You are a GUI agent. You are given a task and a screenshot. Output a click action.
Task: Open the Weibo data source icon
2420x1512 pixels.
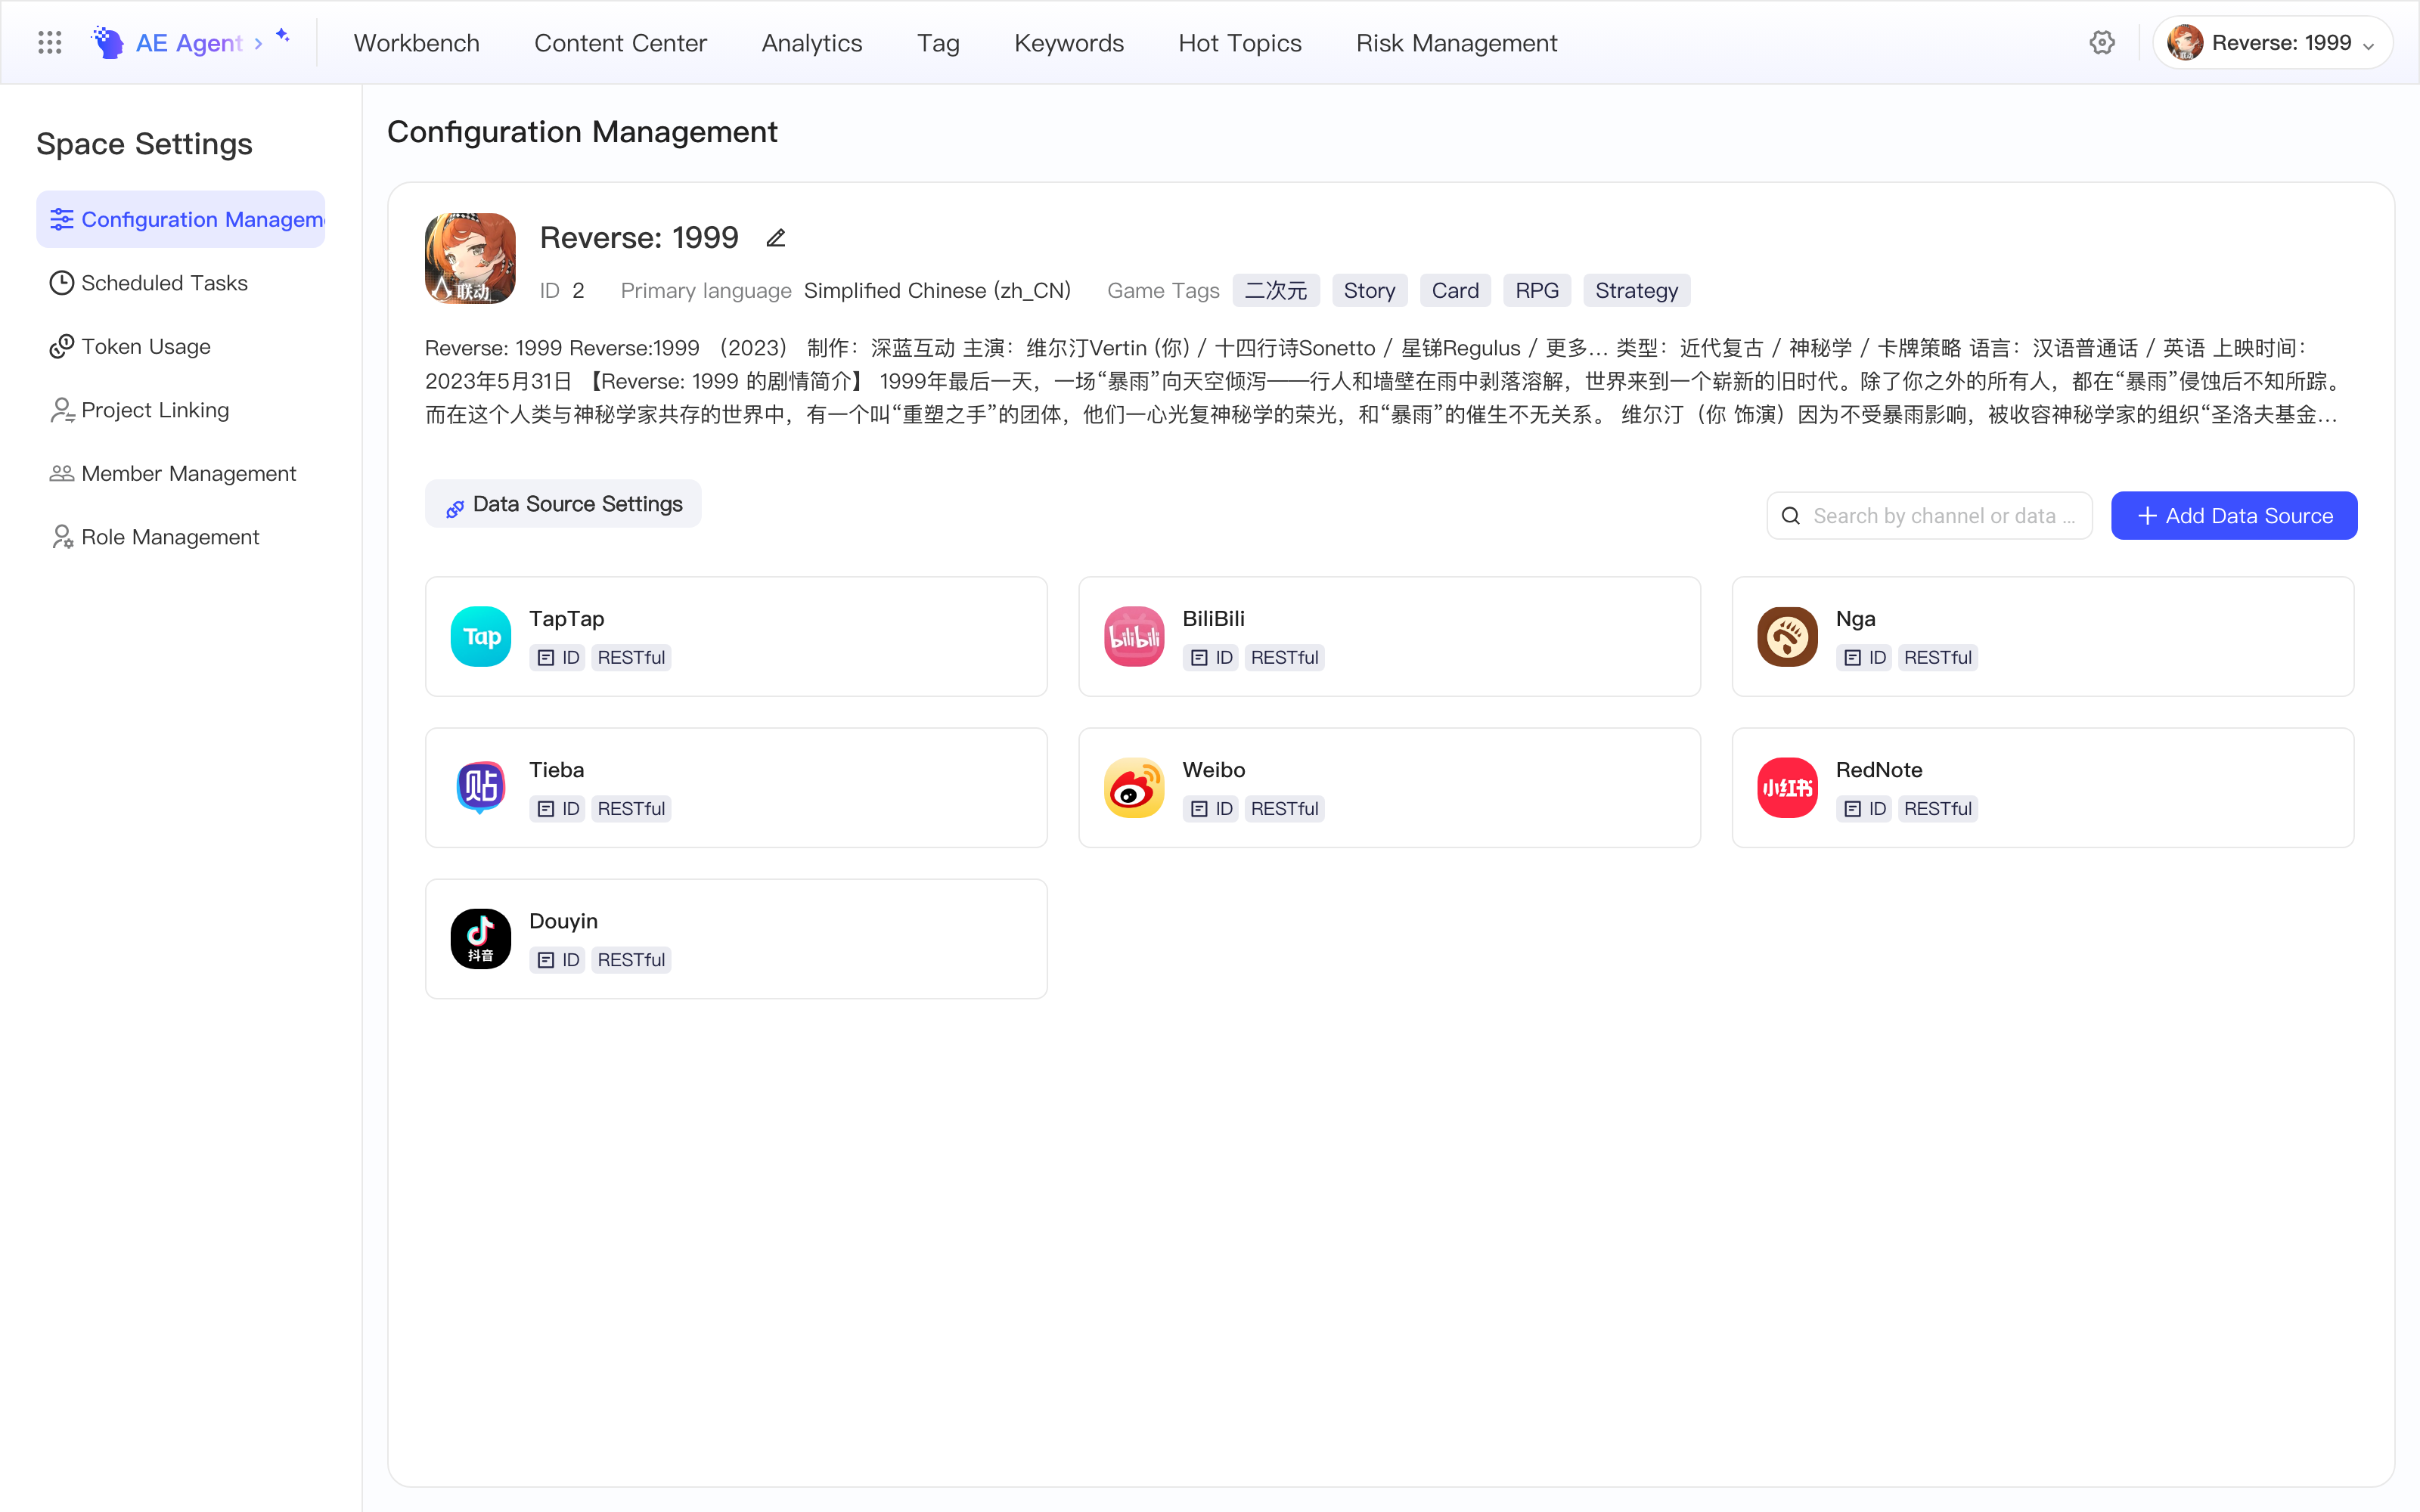click(1134, 787)
